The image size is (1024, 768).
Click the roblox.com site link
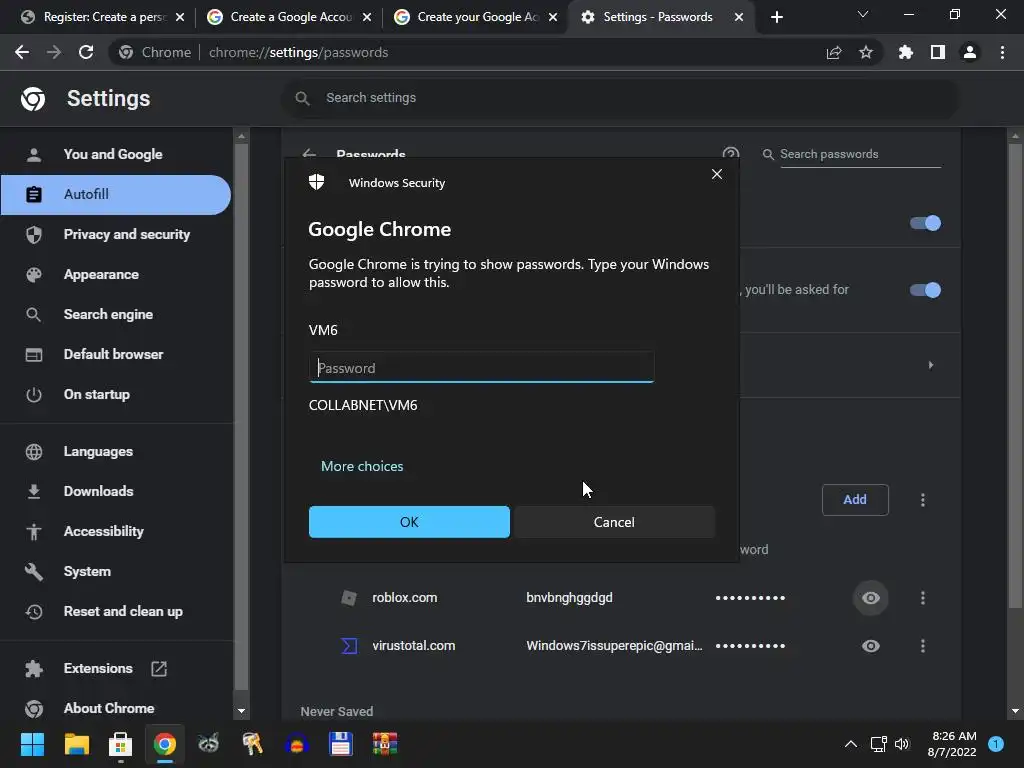click(x=404, y=598)
